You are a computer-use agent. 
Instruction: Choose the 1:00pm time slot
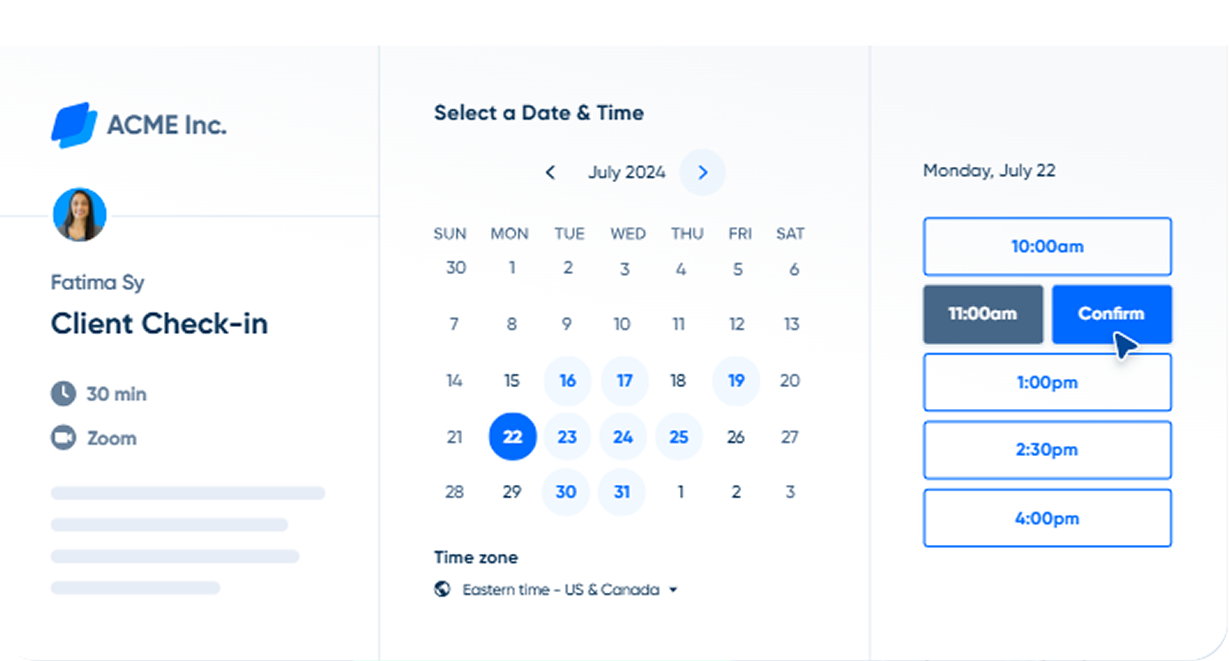1047,382
